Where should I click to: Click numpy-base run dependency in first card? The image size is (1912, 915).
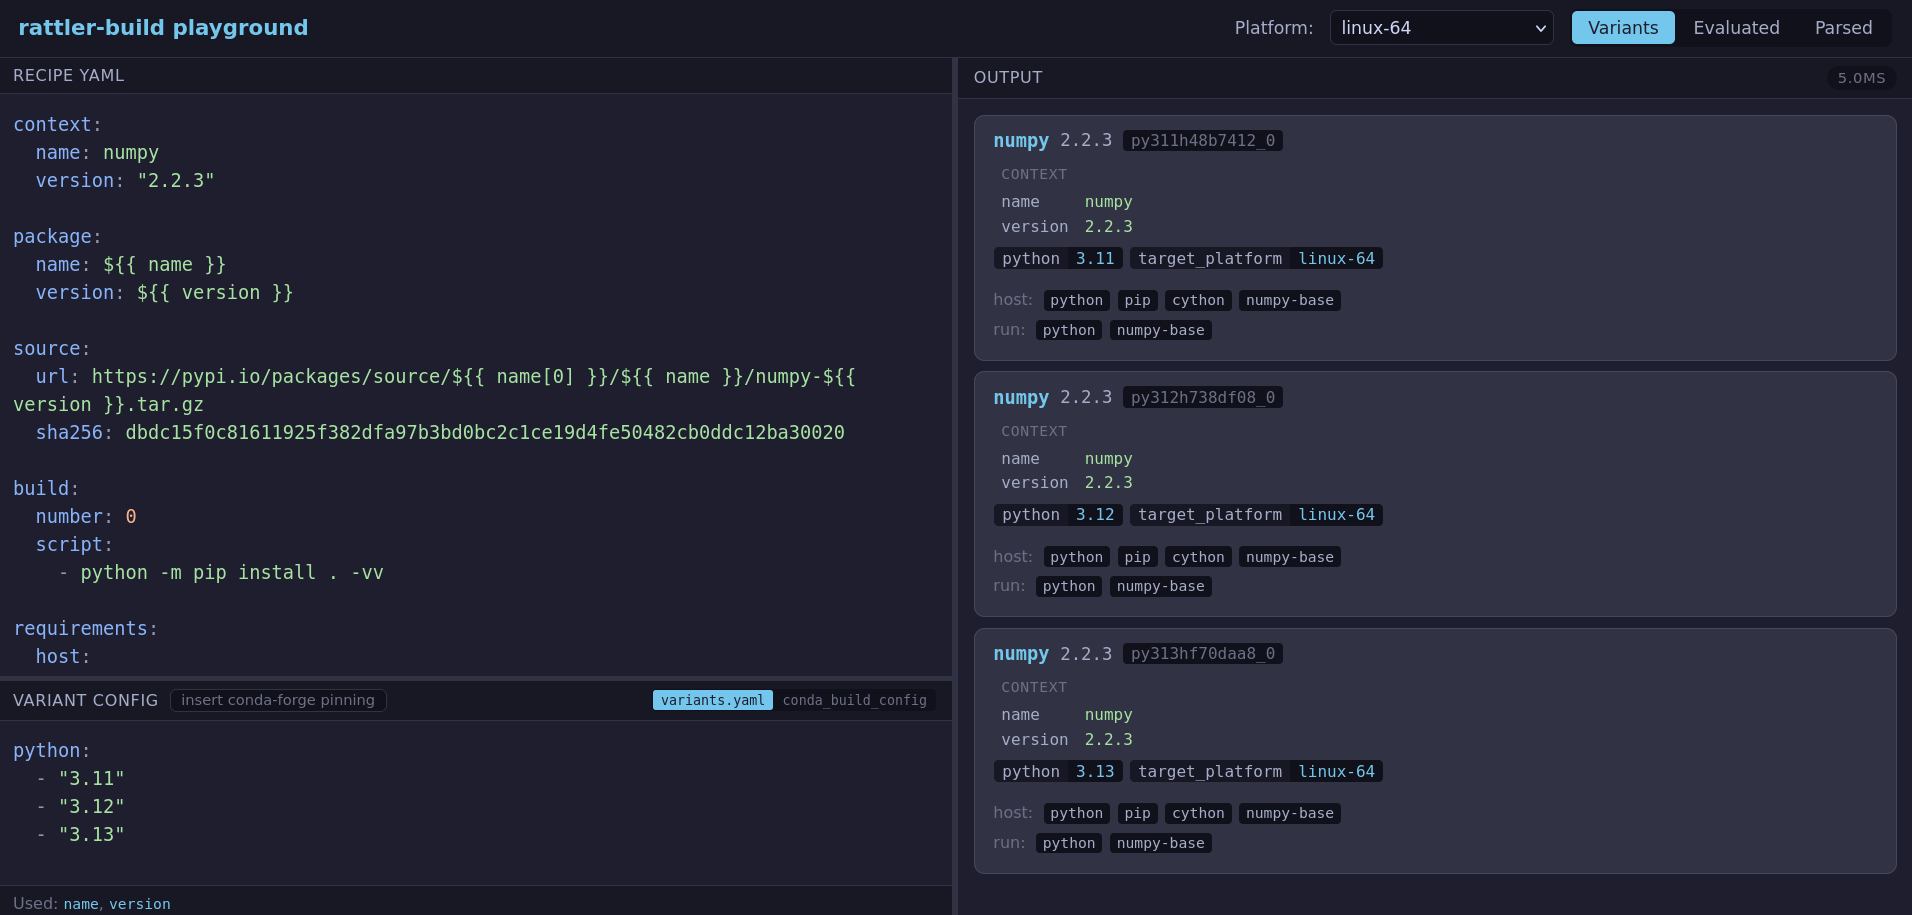pyautogui.click(x=1160, y=330)
